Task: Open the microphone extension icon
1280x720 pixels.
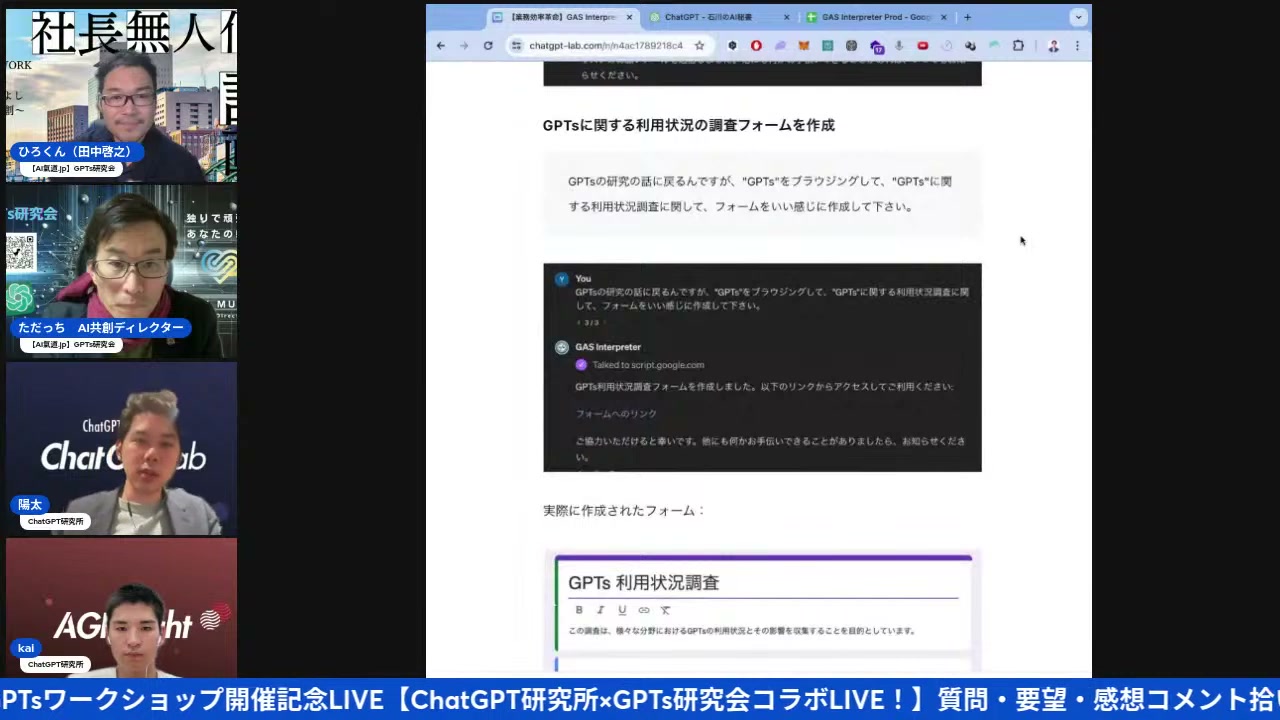Action: [899, 46]
